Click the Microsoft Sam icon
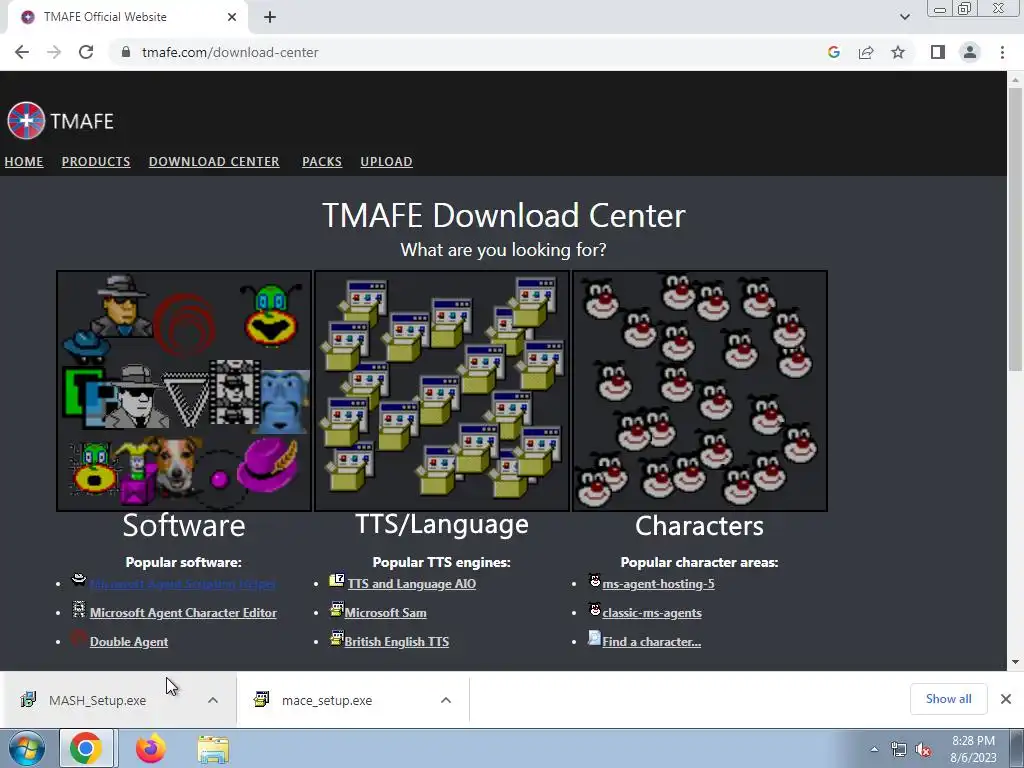 (x=336, y=609)
